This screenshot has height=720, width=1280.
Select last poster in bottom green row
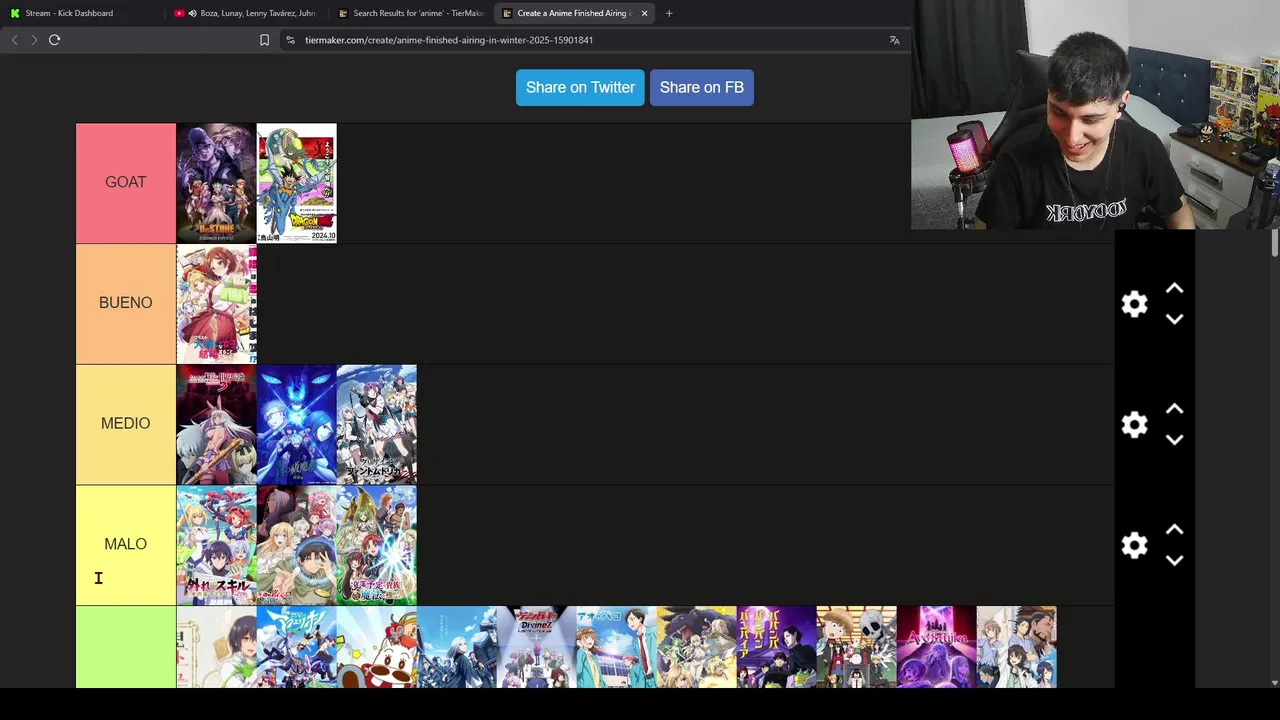pos(1016,647)
